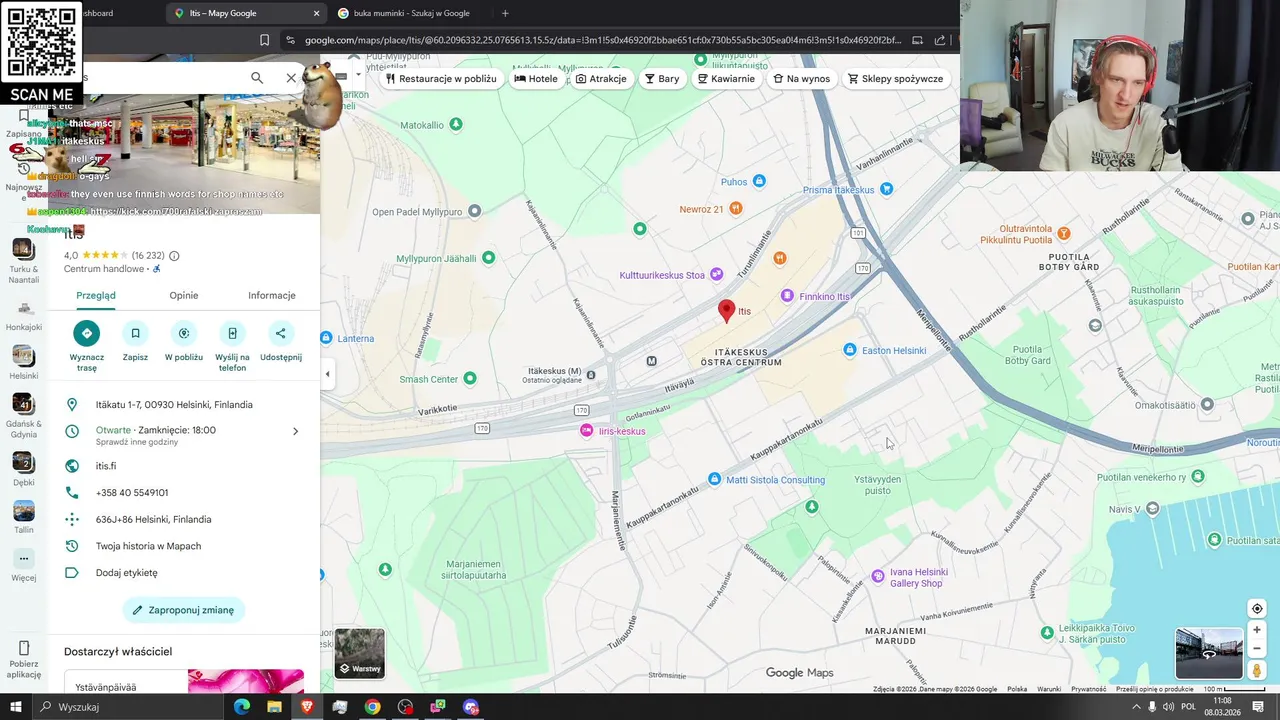Click the red Itis location pin
This screenshot has width=1280, height=720.
[x=727, y=311]
